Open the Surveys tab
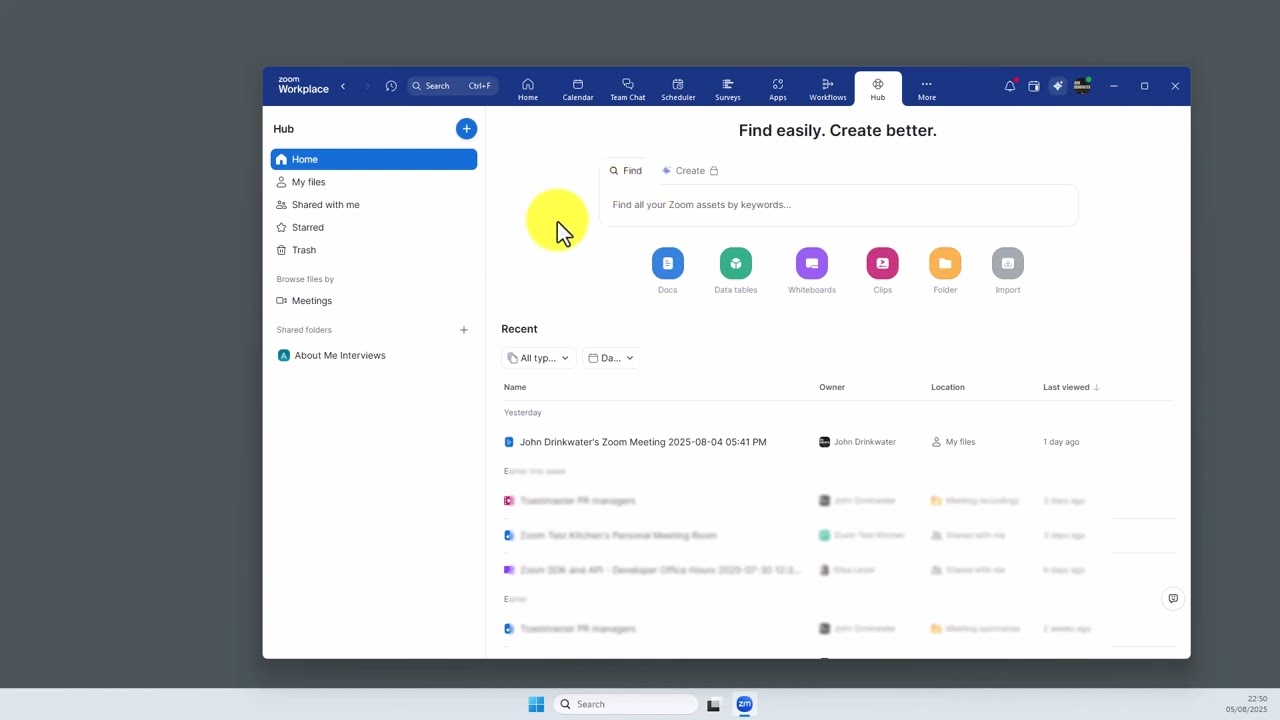Viewport: 1280px width, 720px height. point(728,89)
